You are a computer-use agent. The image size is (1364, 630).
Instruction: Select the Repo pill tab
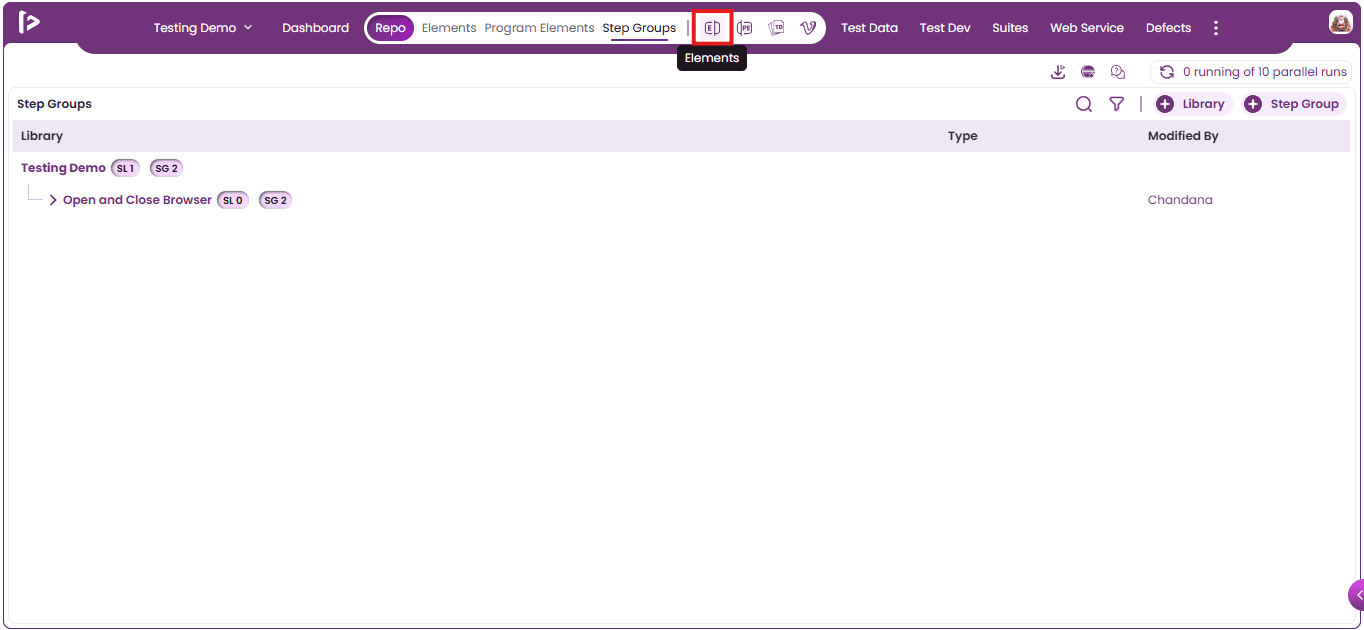[390, 28]
